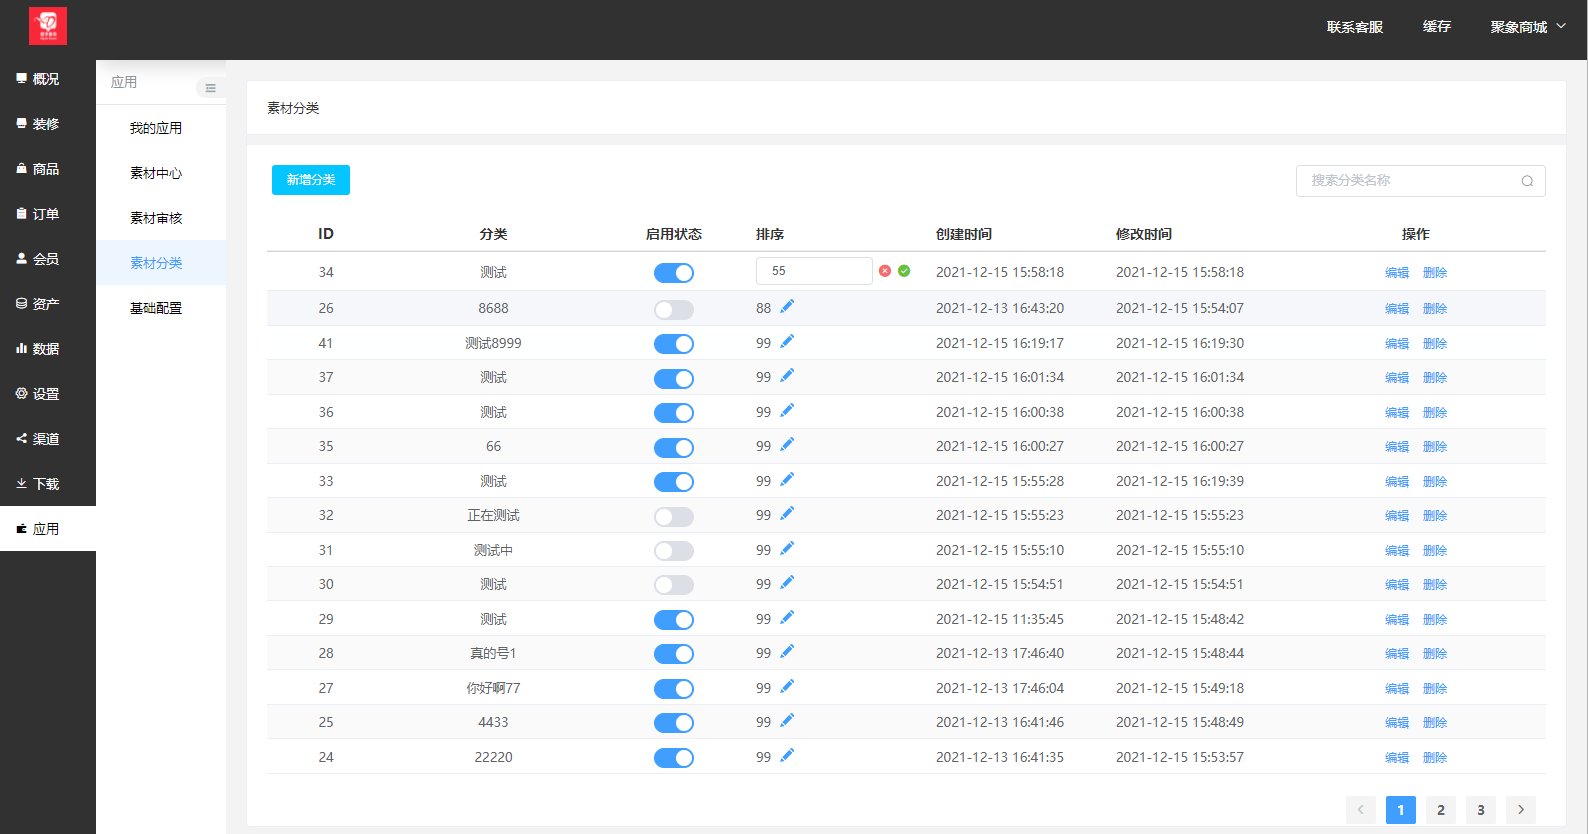
Task: Open 设置 in the main sidebar
Action: (48, 394)
